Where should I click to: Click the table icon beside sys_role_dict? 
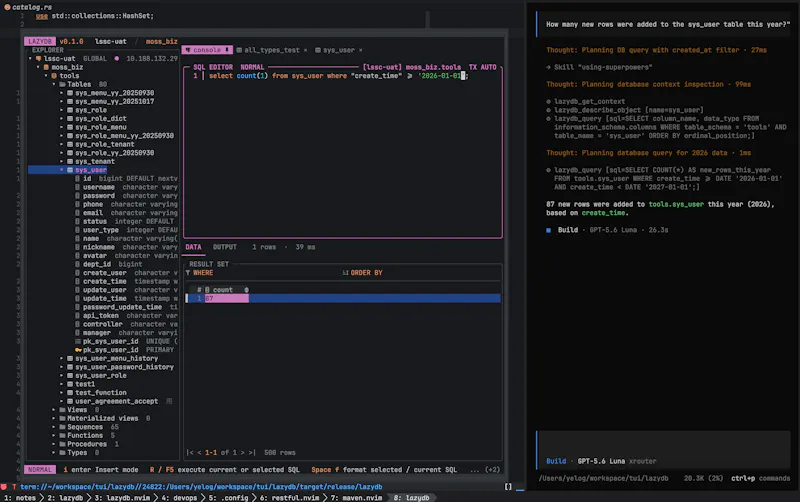[x=70, y=119]
